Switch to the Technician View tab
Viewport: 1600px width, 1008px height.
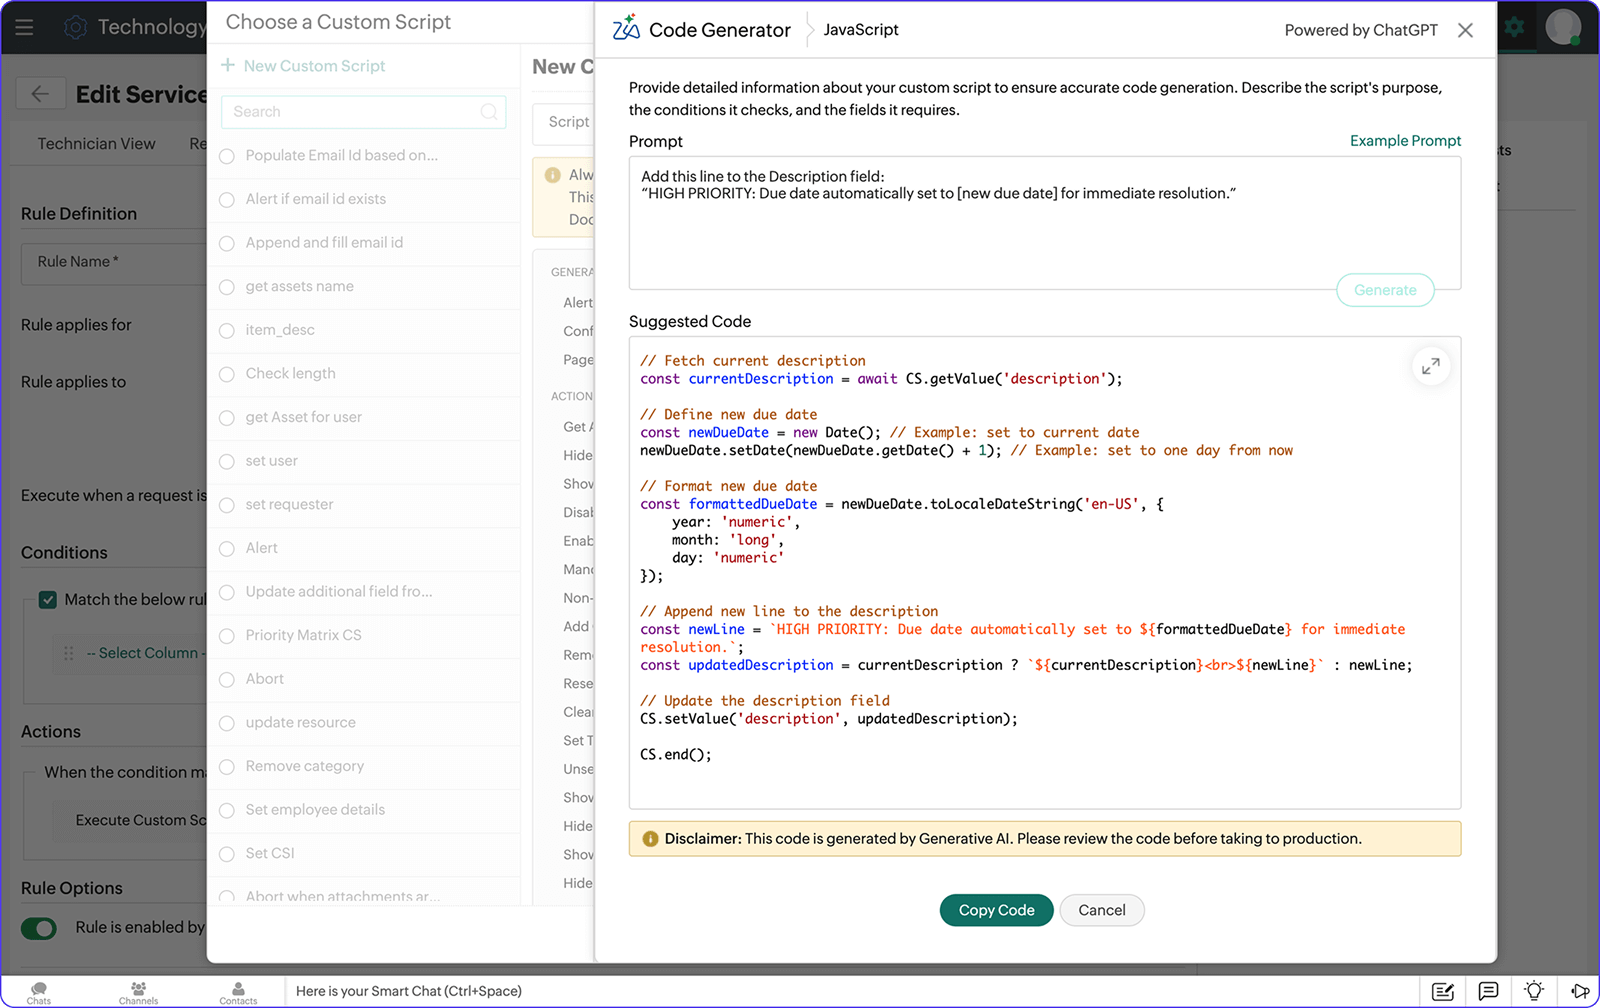(96, 143)
